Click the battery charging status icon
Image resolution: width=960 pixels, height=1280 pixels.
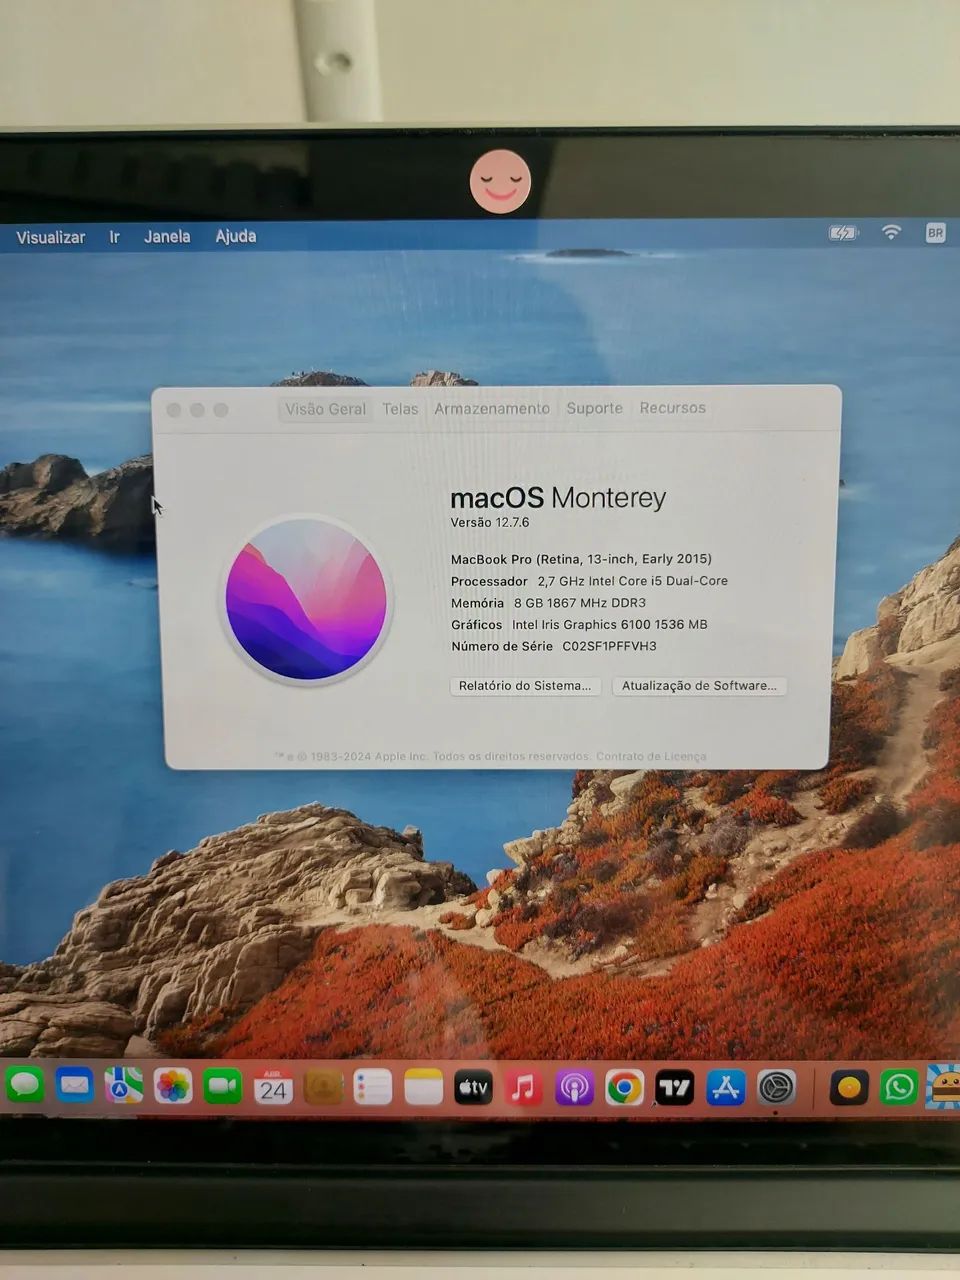[843, 233]
